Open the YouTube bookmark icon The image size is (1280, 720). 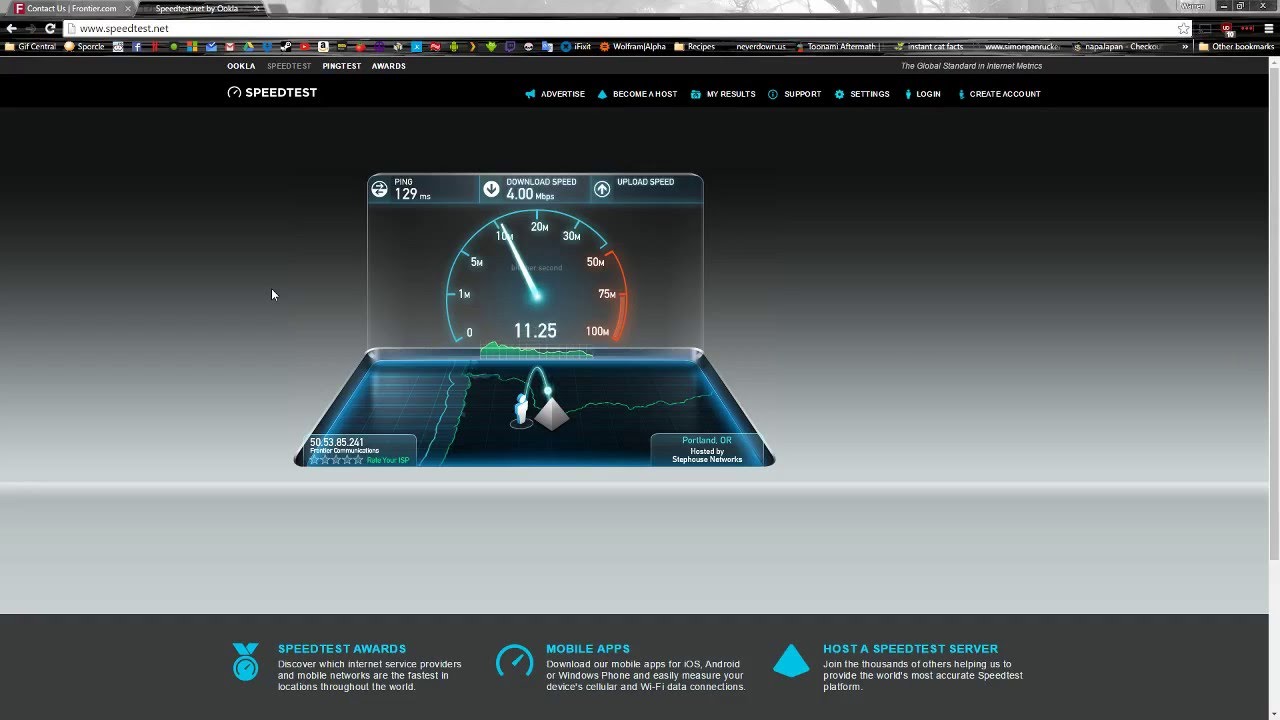(x=304, y=46)
